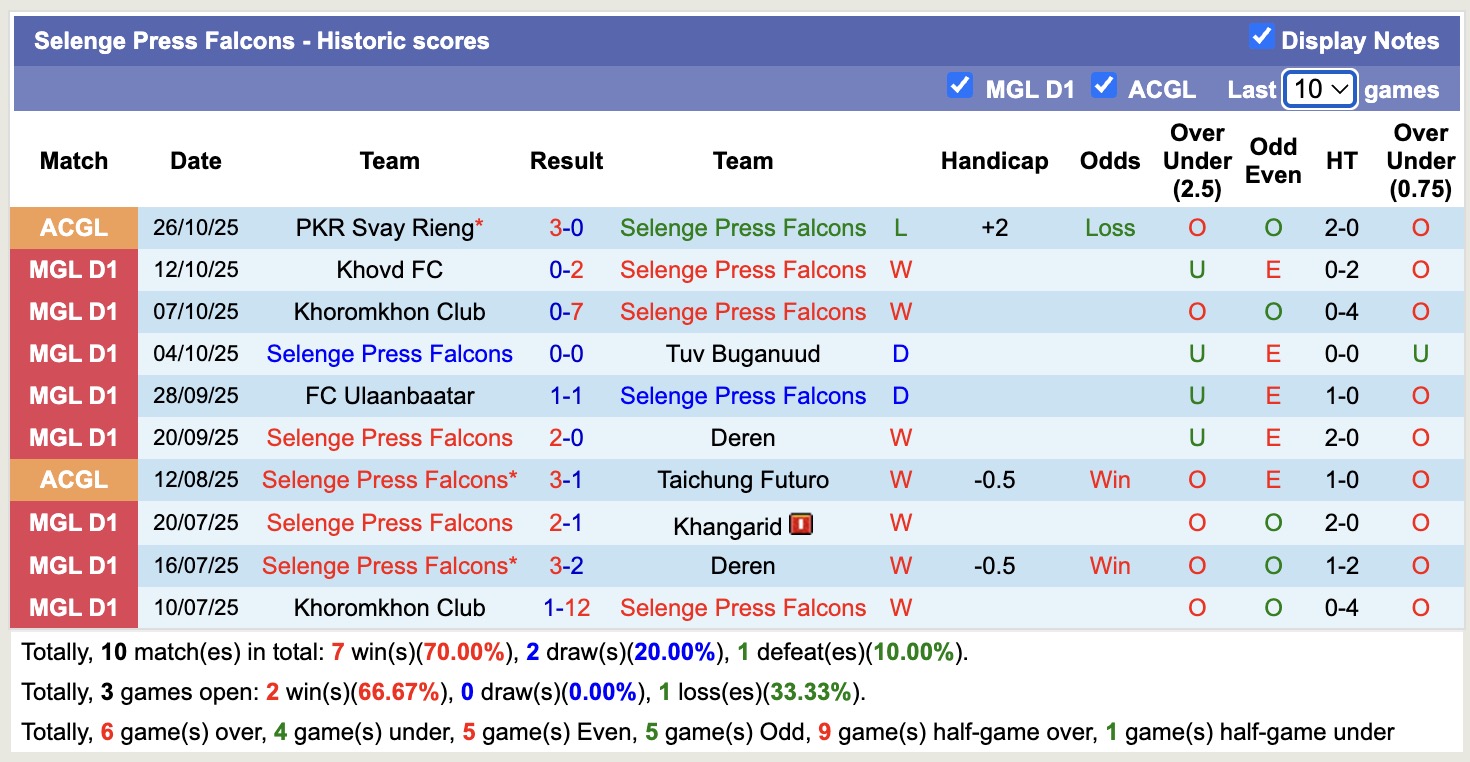Open the FC Ulaanbaatar team page
Image resolution: width=1470 pixels, height=762 pixels.
point(390,395)
